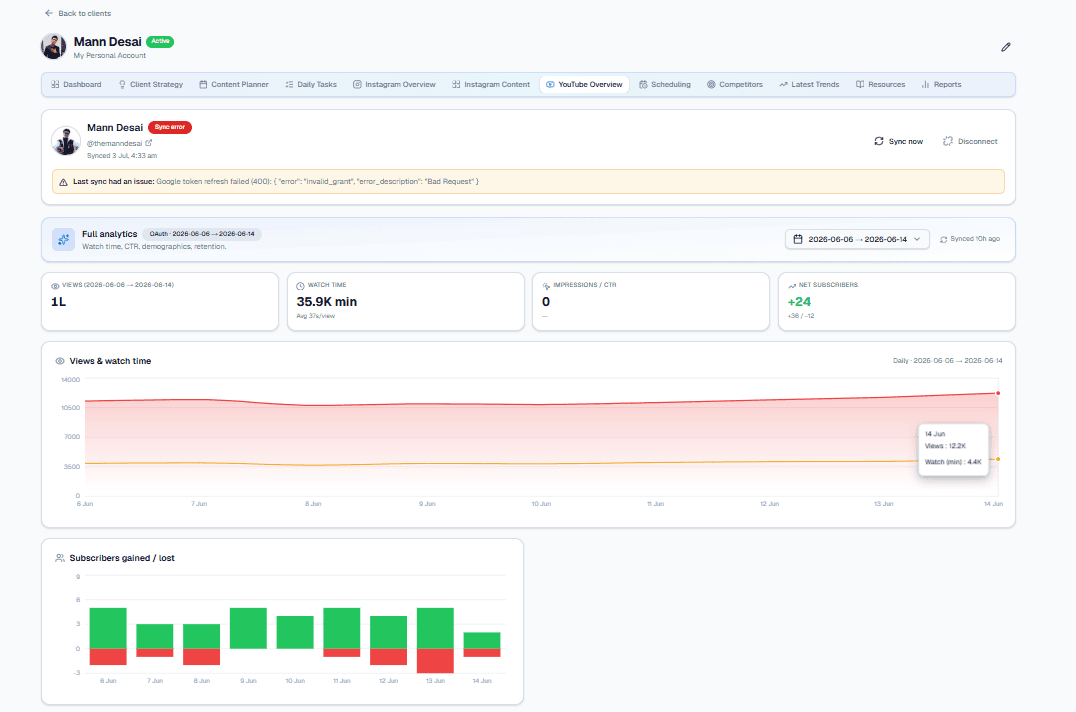Screen dimensions: 1076x712
Task: Click the green gained bar for 14 Jun
Action: click(482, 640)
